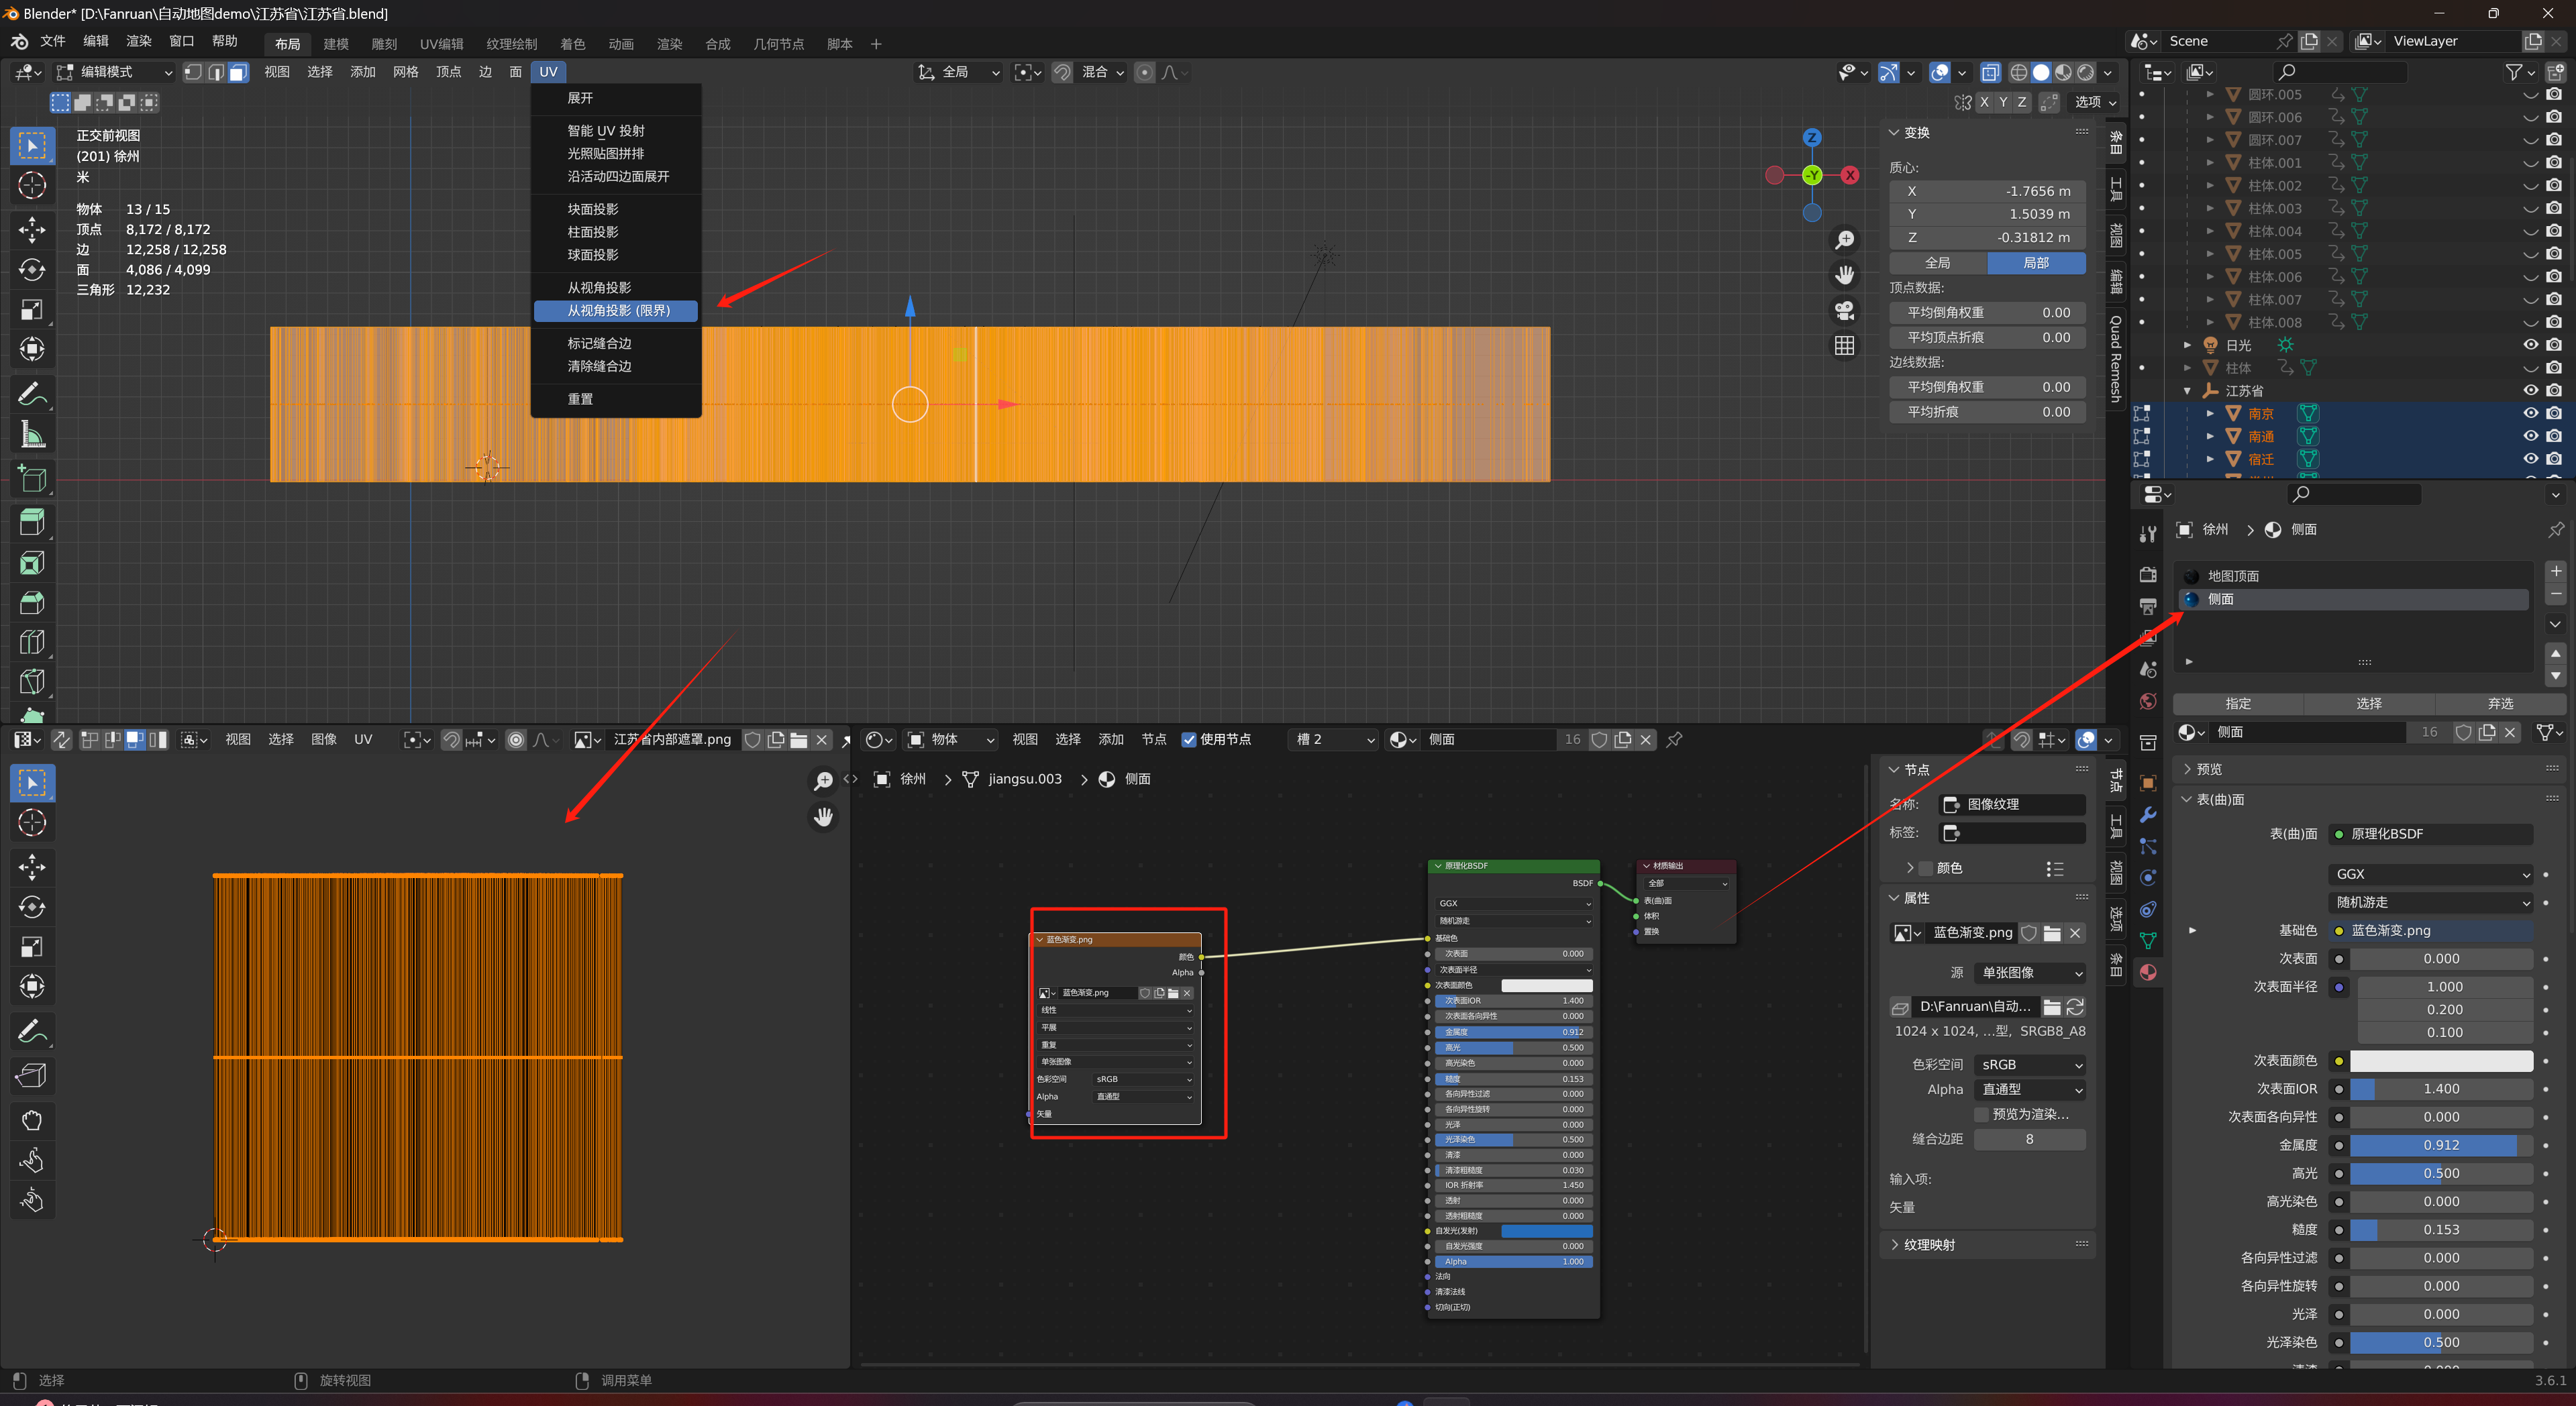The image size is (2576, 1406).
Task: Open the 文件 menu
Action: (x=52, y=42)
